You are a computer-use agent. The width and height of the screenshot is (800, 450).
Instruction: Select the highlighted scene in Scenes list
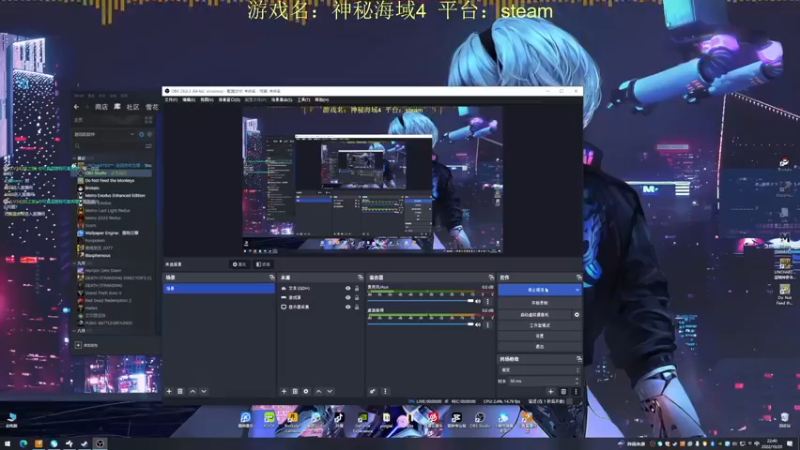pyautogui.click(x=219, y=289)
